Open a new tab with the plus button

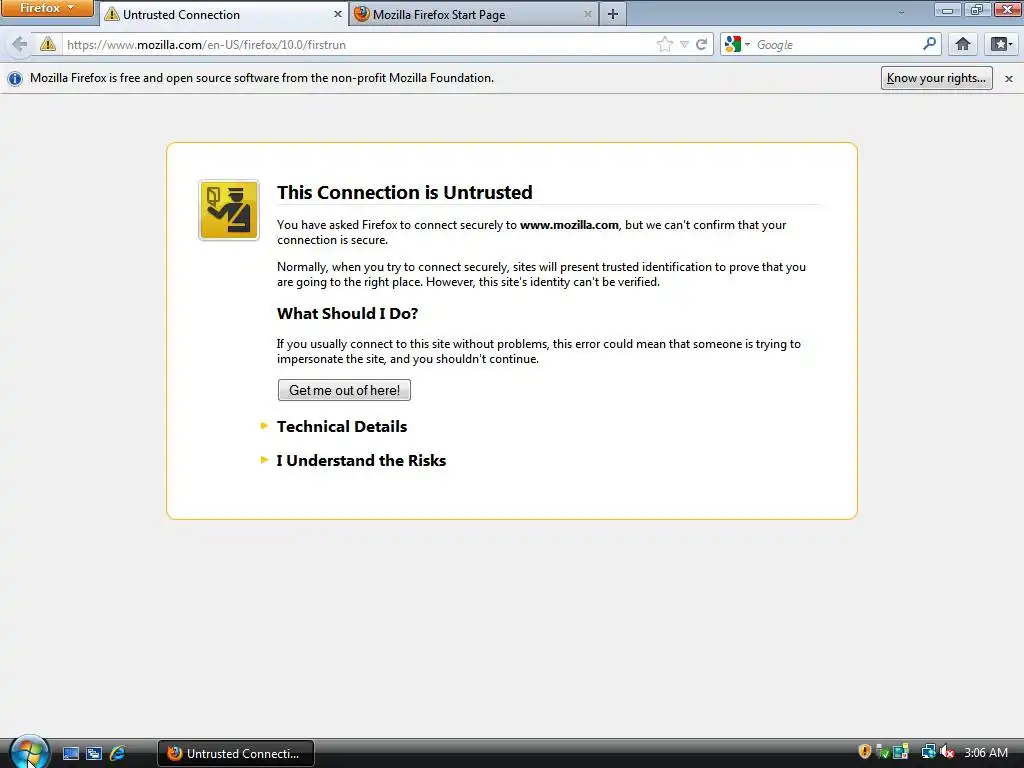click(x=613, y=14)
